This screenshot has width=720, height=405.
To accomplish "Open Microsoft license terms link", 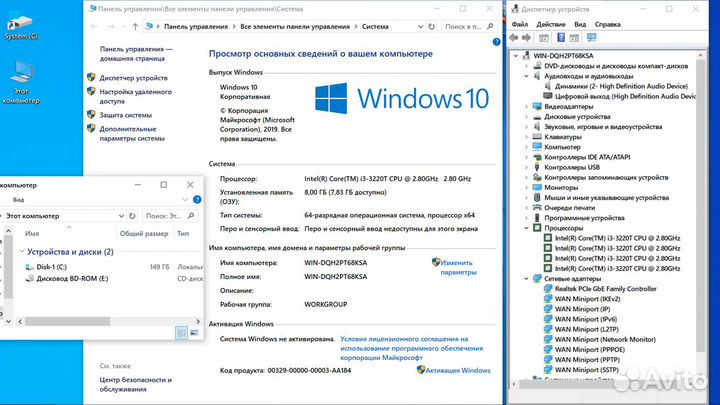I will (411, 348).
